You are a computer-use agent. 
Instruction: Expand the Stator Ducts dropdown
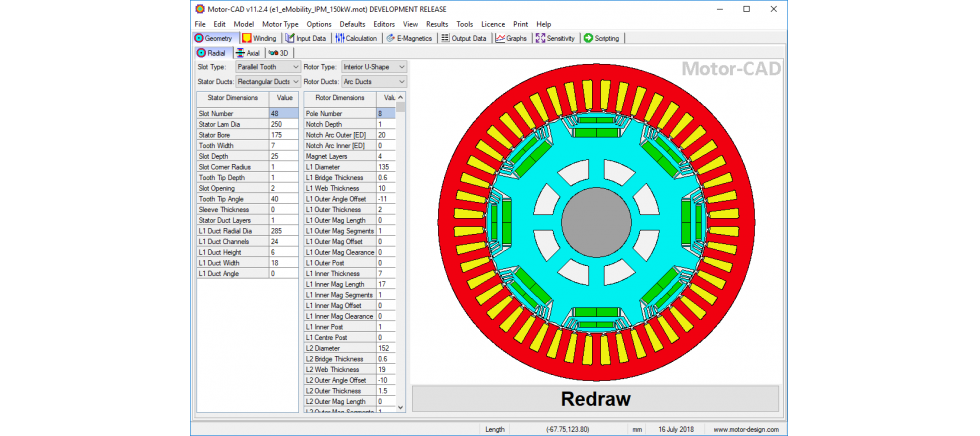click(x=296, y=81)
